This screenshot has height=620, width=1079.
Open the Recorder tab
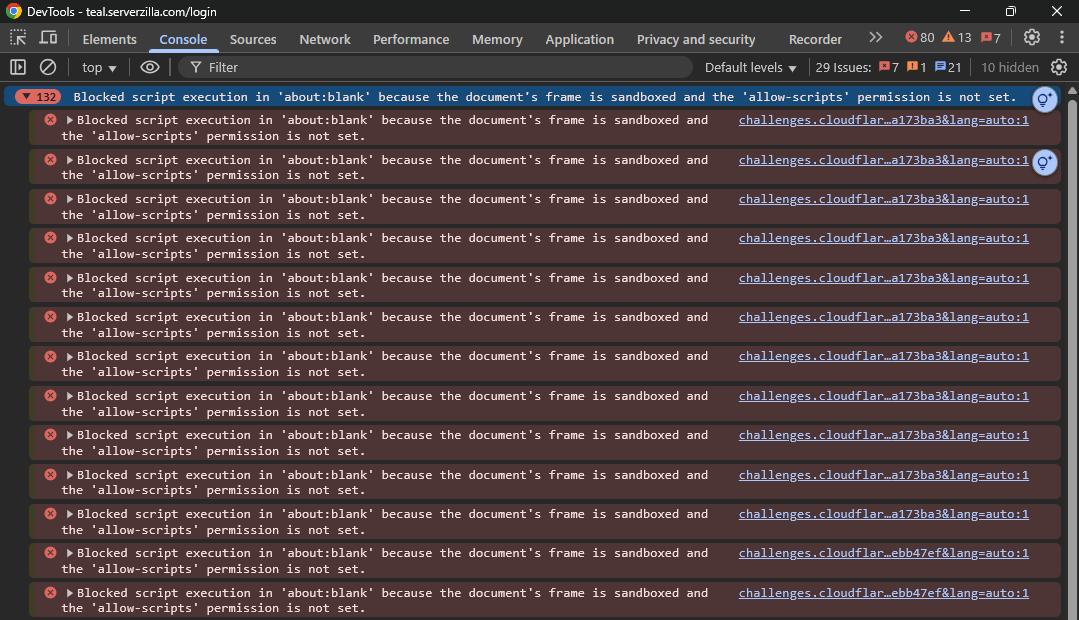815,39
